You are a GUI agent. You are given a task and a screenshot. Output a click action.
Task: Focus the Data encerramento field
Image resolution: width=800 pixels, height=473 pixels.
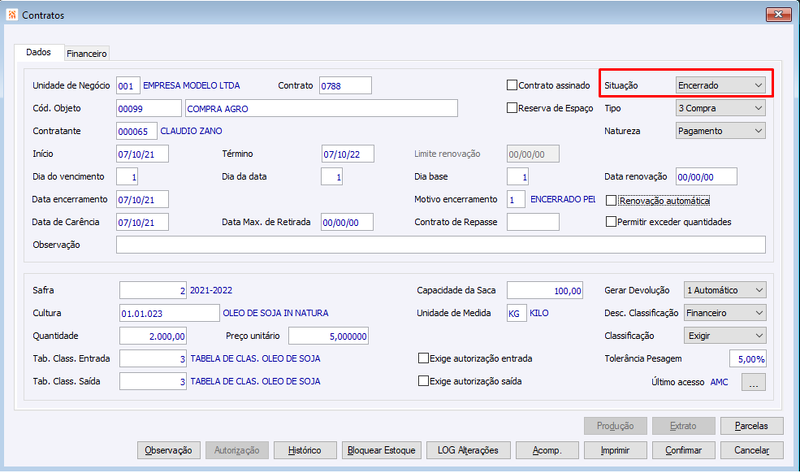point(142,200)
